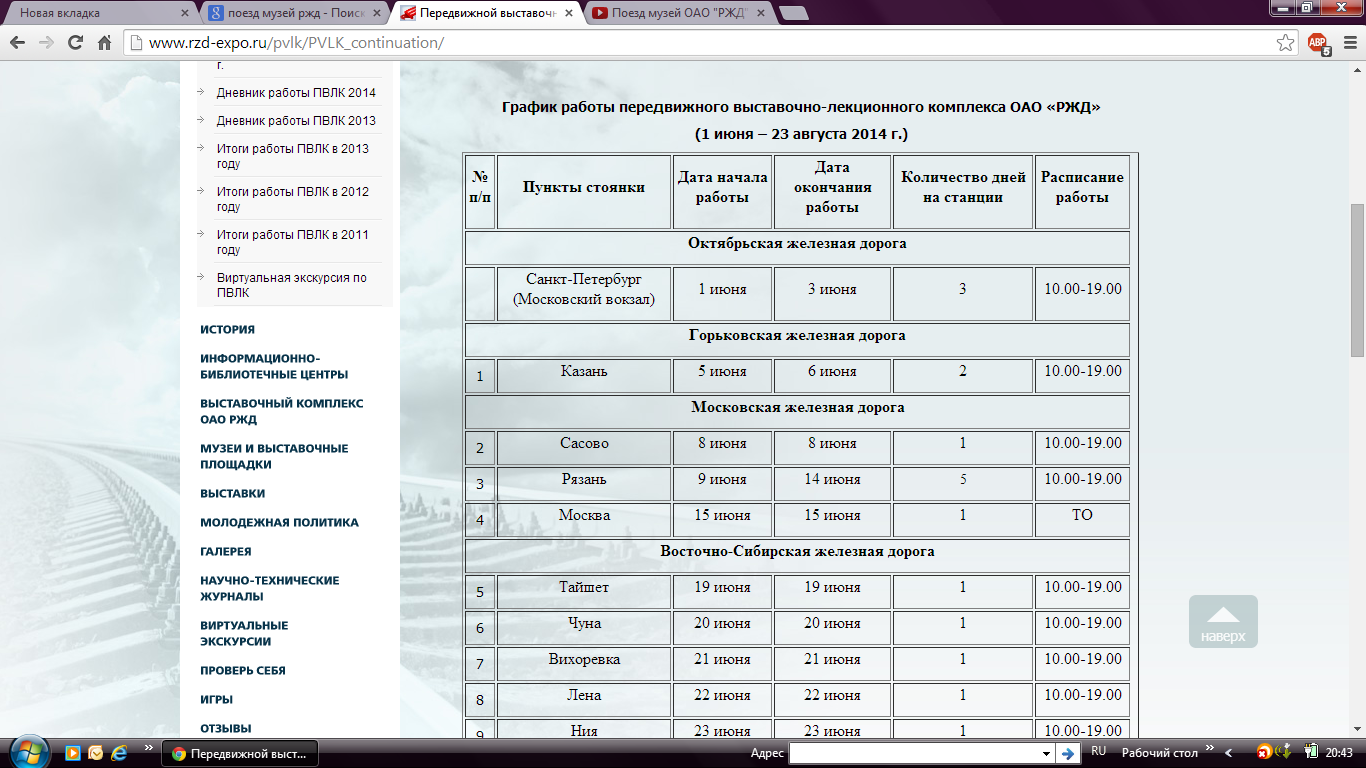Open 'Итоги работы ПВЛК в 2013 году'
The width and height of the screenshot is (1366, 768).
tap(293, 156)
